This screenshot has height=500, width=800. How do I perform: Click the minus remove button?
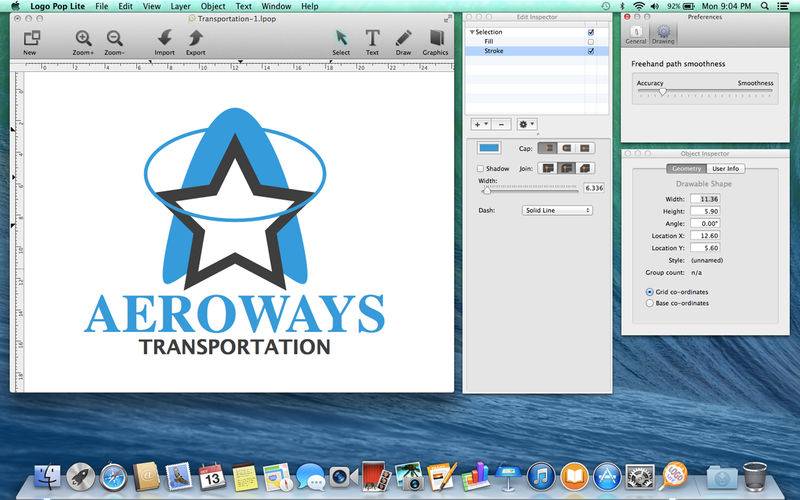click(x=501, y=124)
